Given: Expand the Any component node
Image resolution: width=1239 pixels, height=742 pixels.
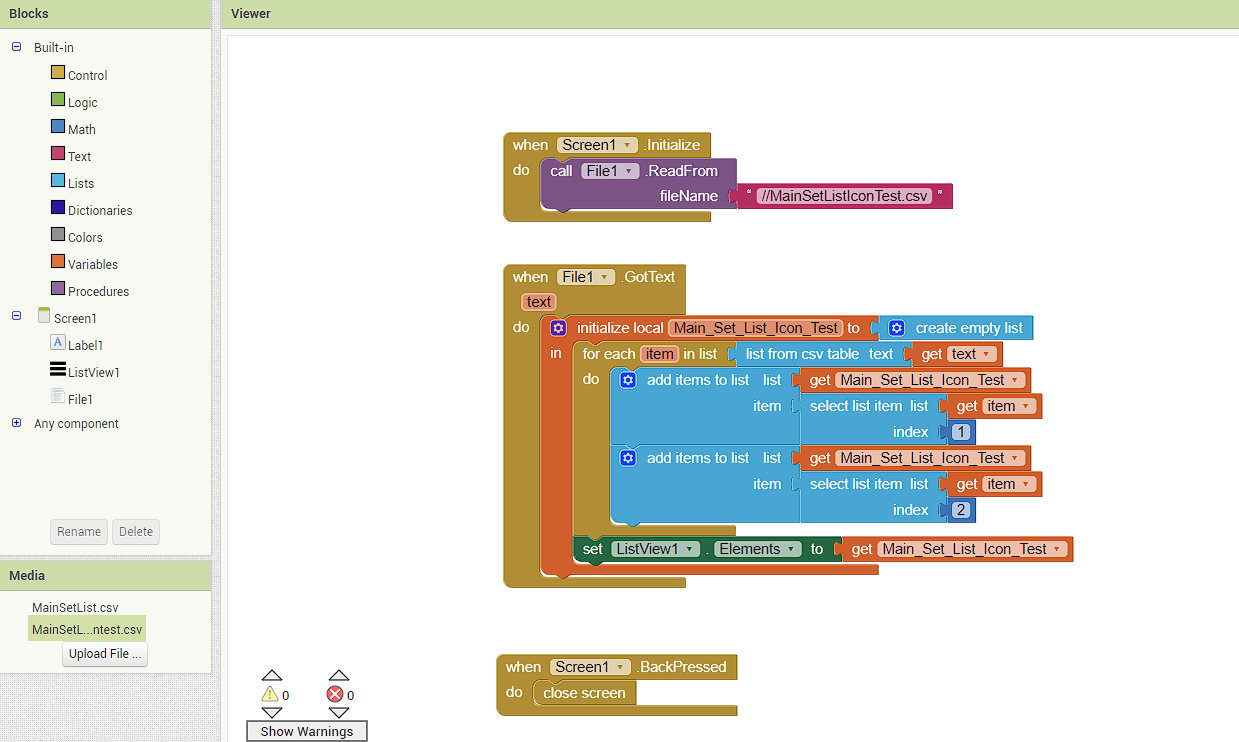Looking at the screenshot, I should click(16, 423).
